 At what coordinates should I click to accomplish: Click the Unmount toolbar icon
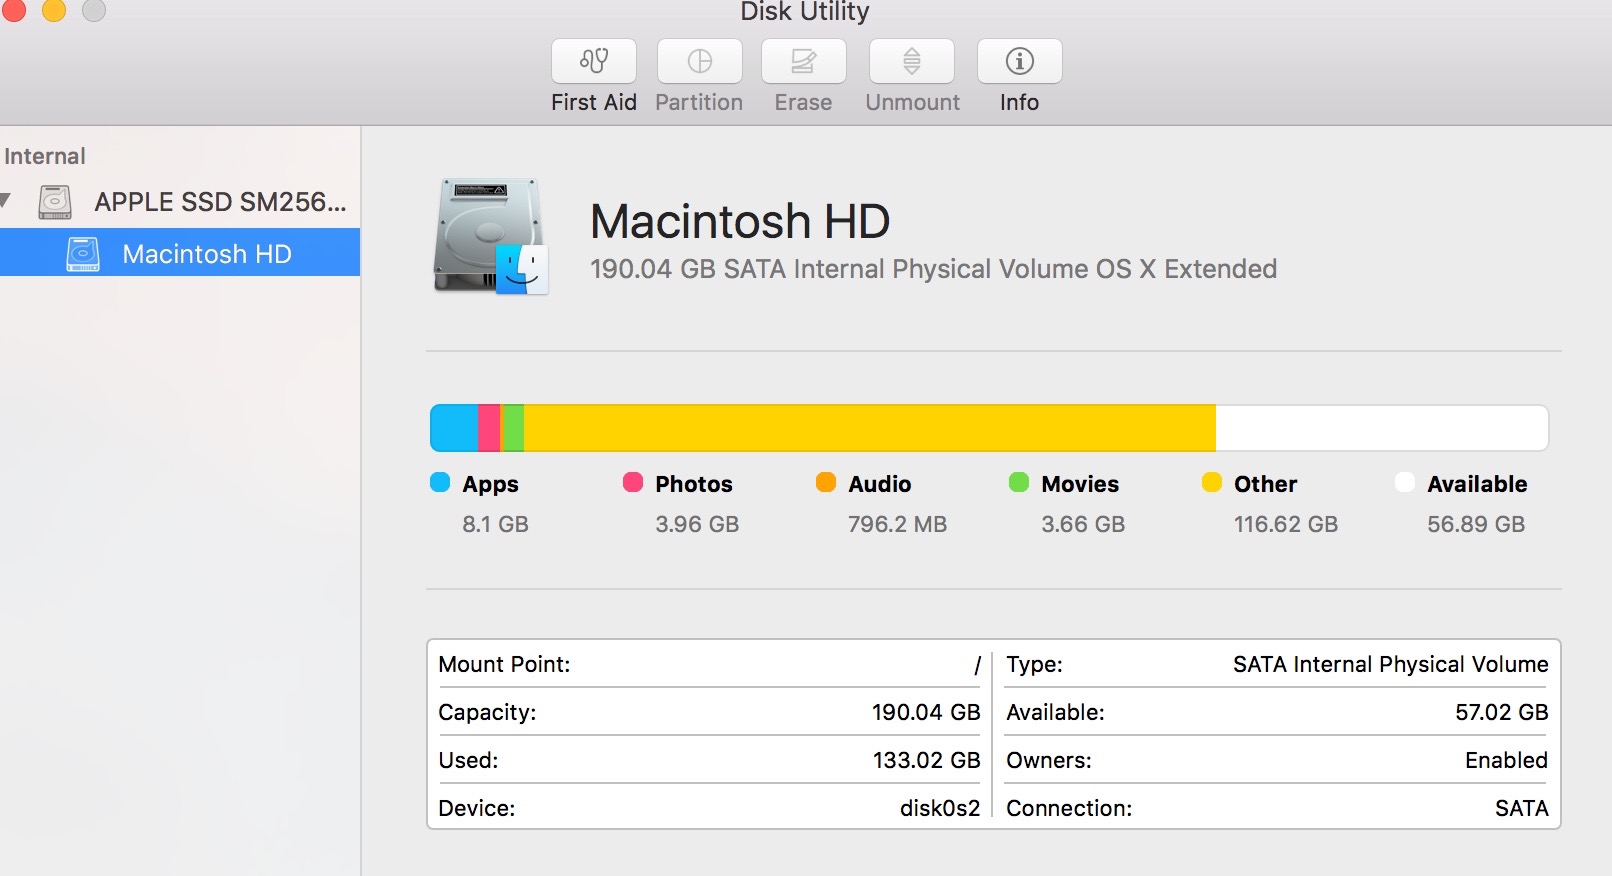point(912,61)
